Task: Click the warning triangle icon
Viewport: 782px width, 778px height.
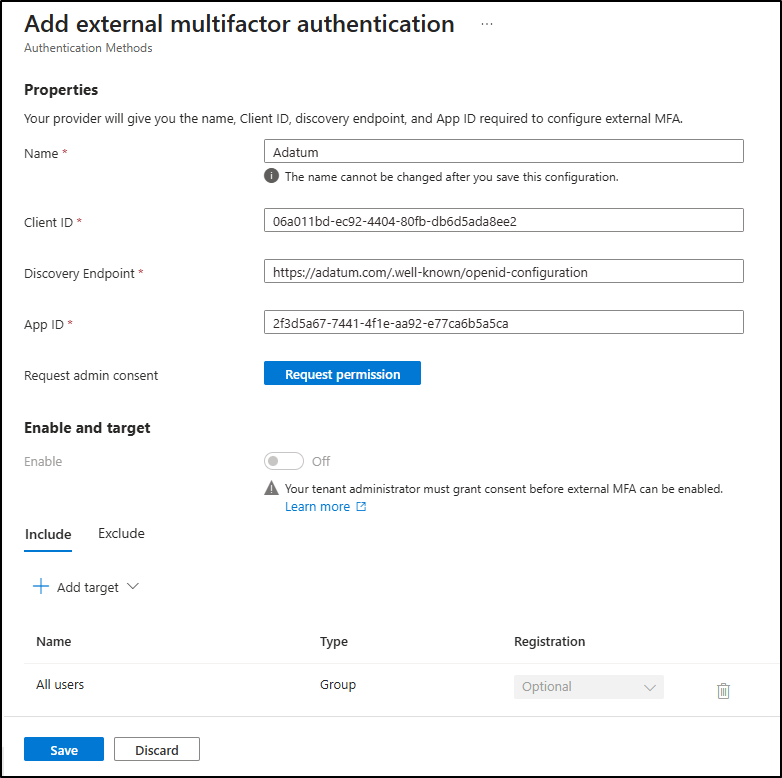Action: coord(271,489)
